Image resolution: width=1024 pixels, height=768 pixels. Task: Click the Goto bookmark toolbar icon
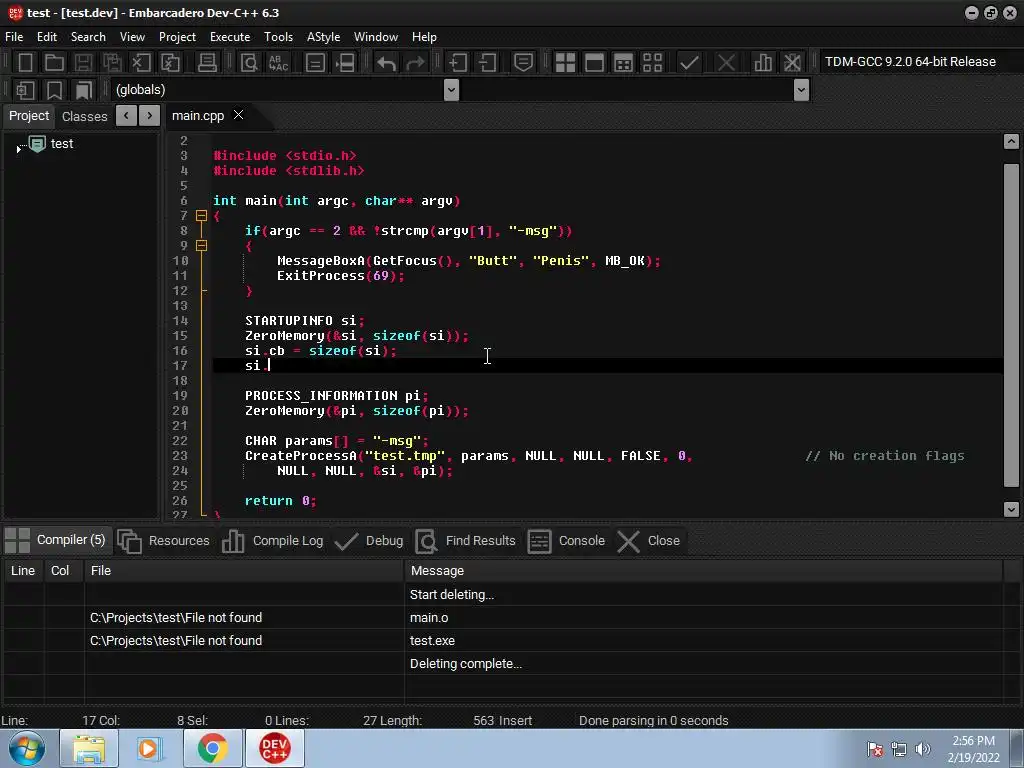pos(84,89)
